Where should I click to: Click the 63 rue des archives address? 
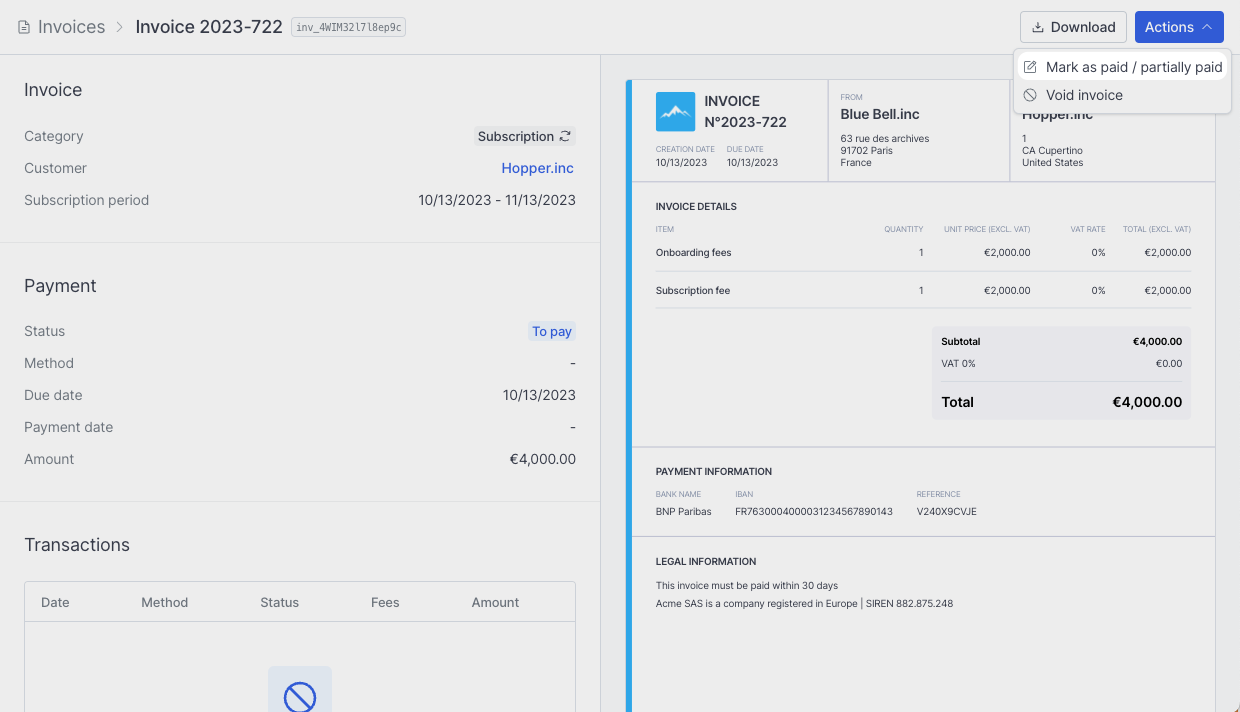885,139
